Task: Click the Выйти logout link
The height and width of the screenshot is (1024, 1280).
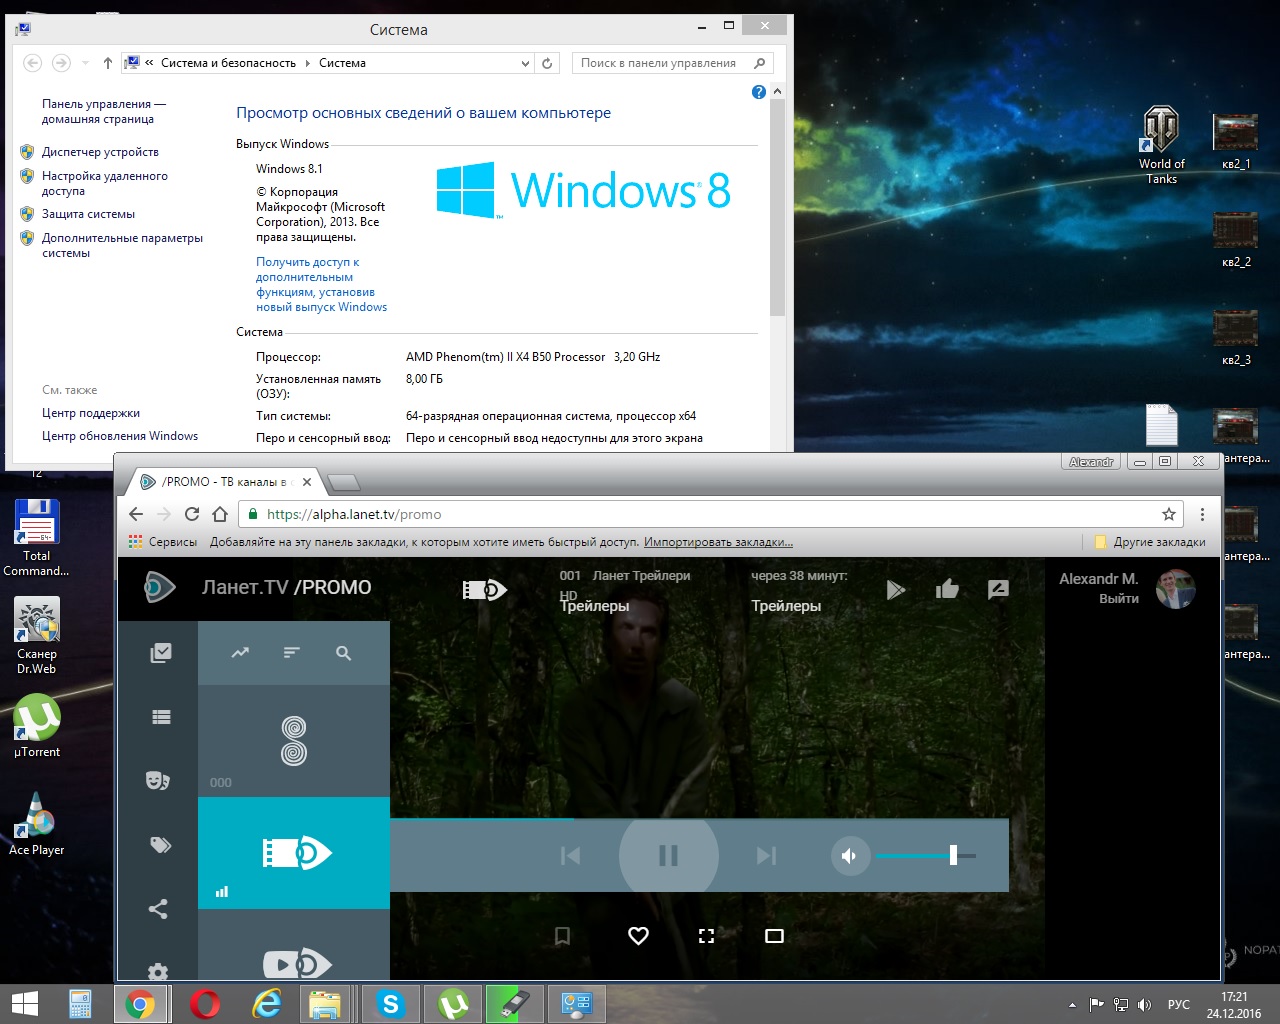Action: point(1118,599)
